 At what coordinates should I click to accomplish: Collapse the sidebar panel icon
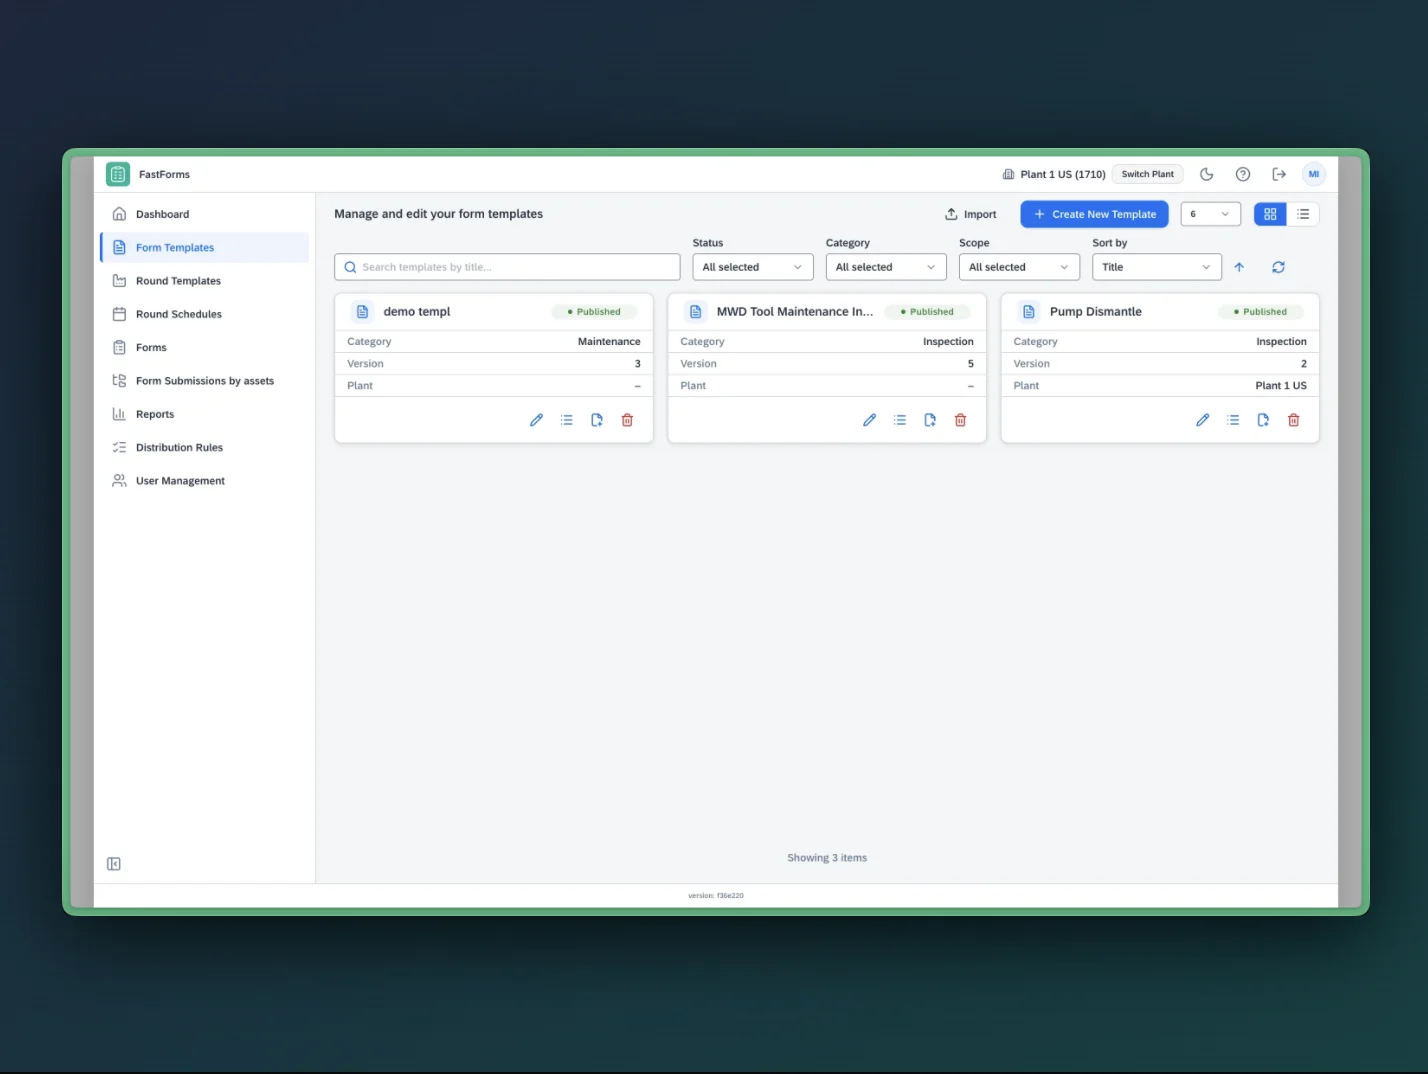point(114,864)
